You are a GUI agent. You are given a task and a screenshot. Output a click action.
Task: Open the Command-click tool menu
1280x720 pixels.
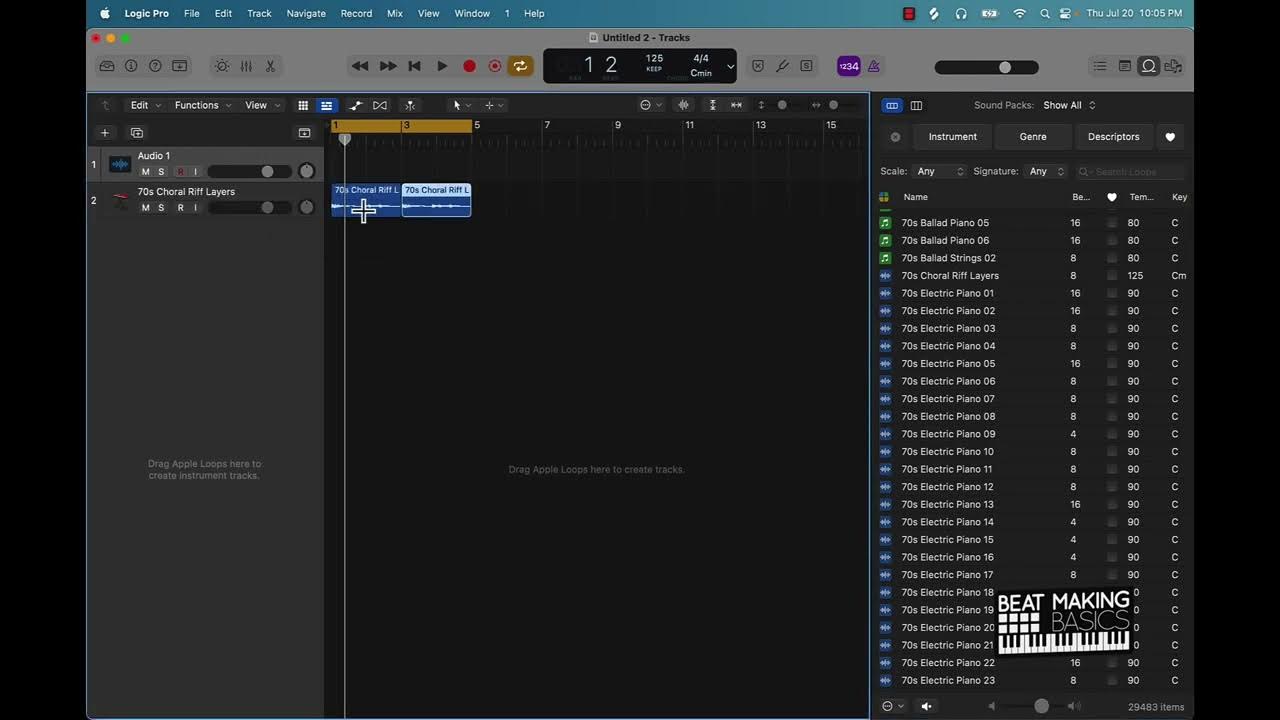pos(494,105)
